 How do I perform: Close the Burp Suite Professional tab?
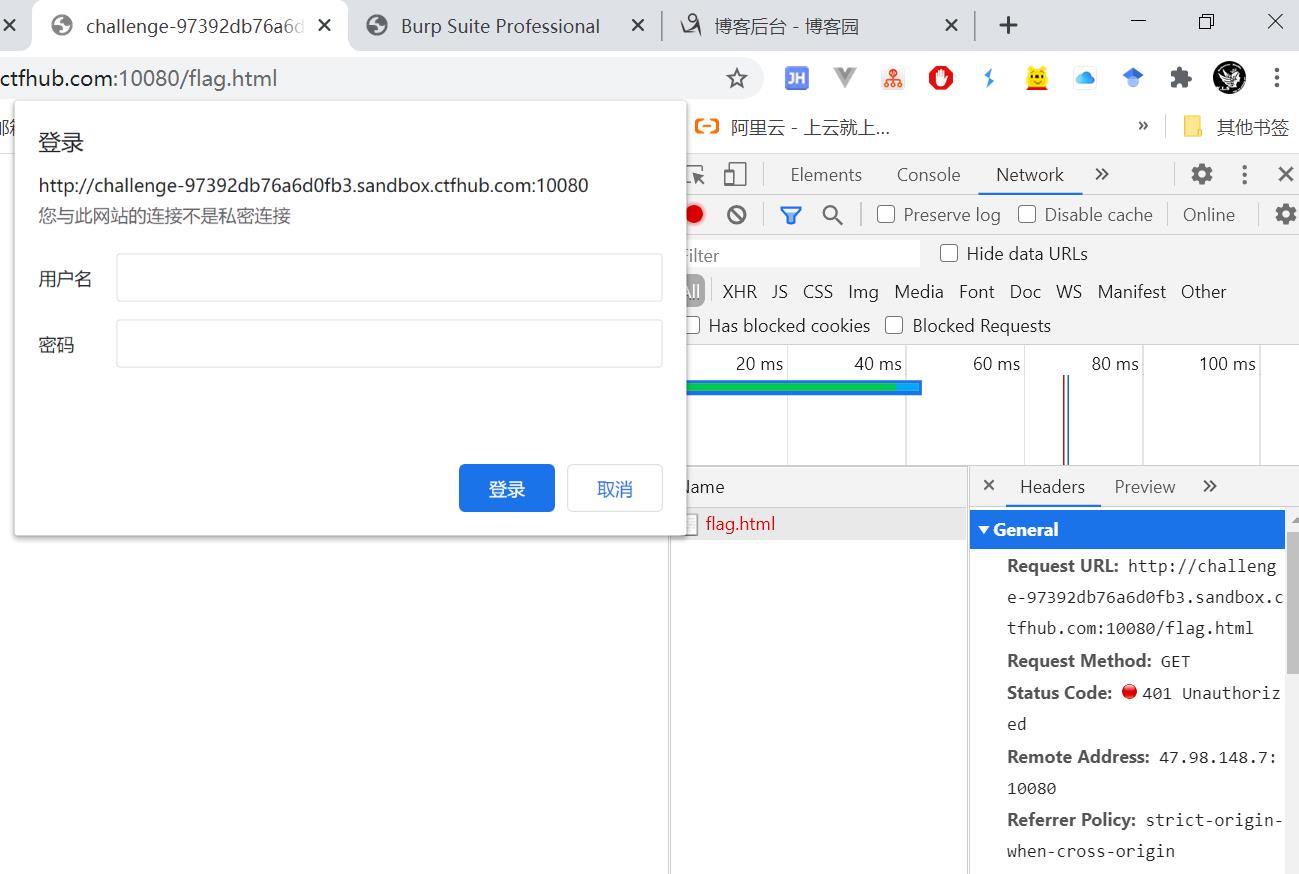tap(638, 26)
